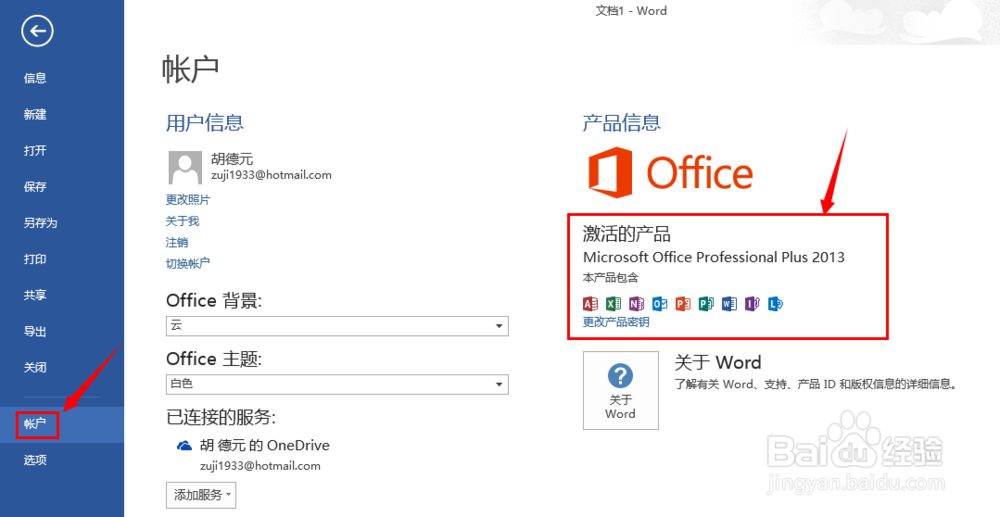Viewport: 1000px width, 517px height.
Task: Click the Publisher icon in product list
Action: [706, 304]
